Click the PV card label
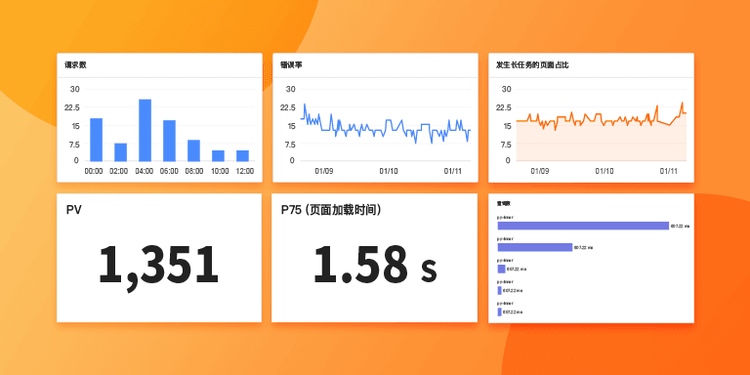Viewport: 750px width, 375px height. point(74,210)
